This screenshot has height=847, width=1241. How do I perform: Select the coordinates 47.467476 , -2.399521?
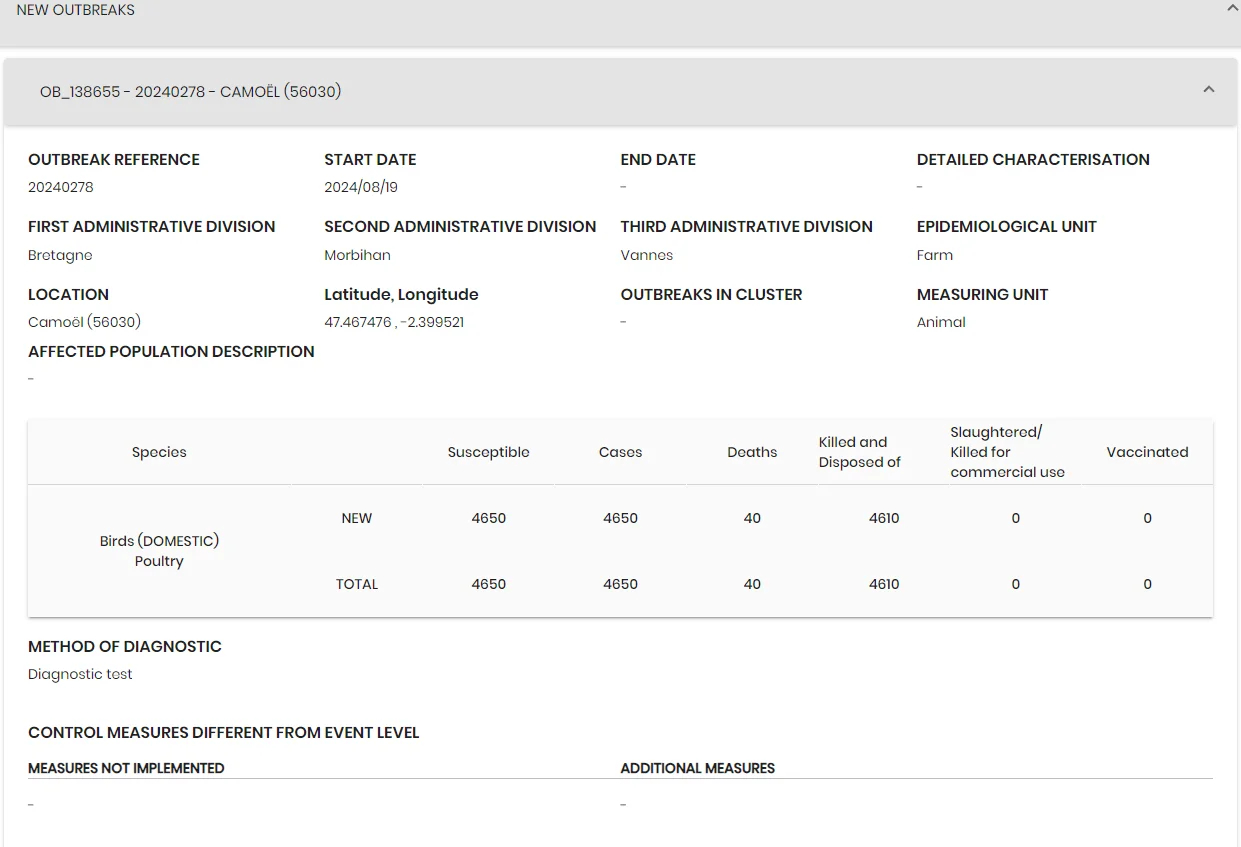pyautogui.click(x=394, y=322)
